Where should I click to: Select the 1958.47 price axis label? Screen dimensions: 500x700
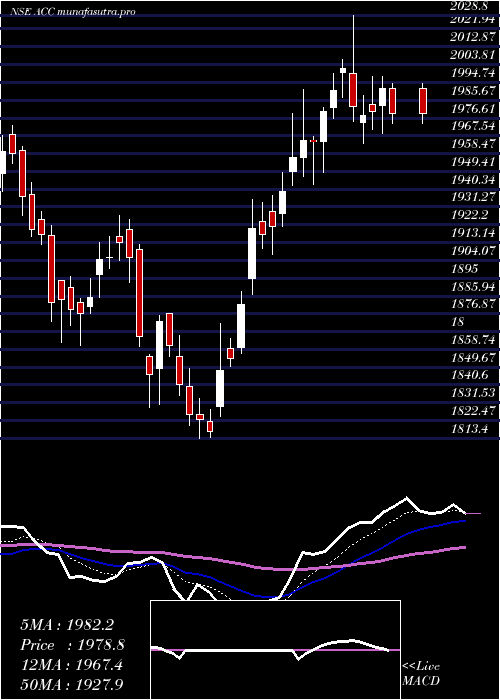(474, 144)
